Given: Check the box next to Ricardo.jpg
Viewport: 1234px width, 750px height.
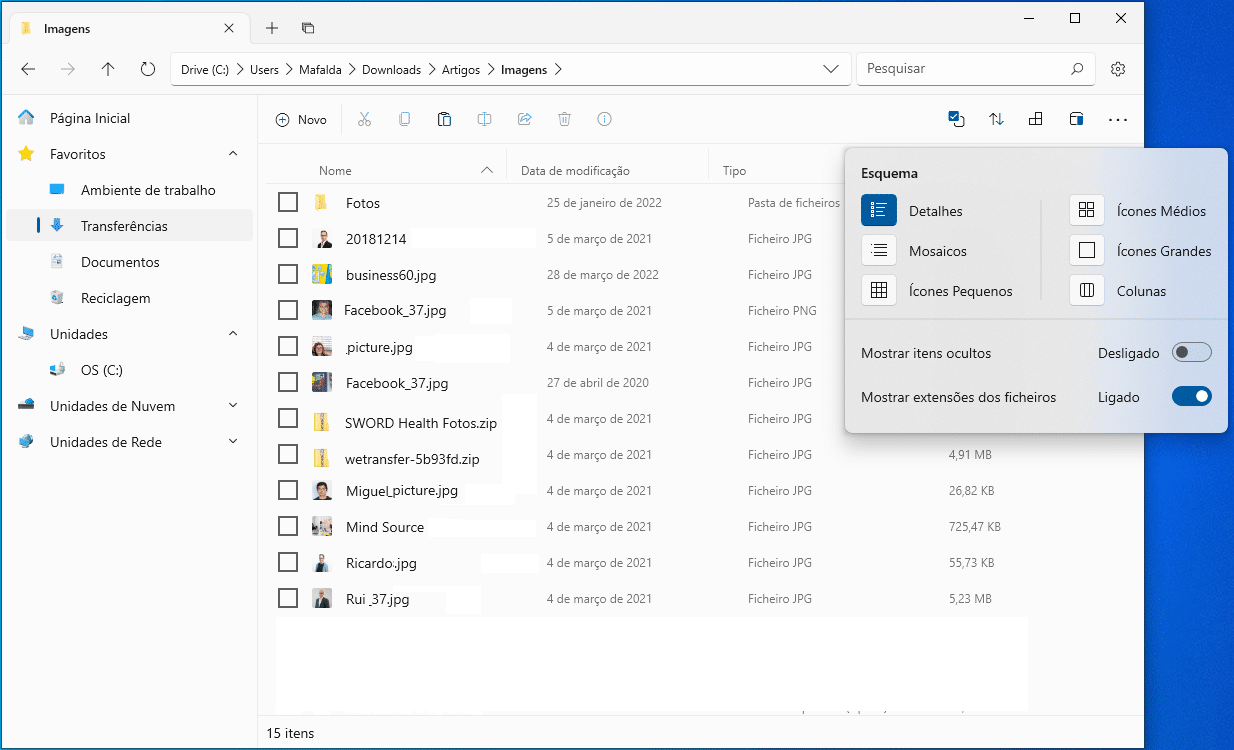Looking at the screenshot, I should 288,563.
